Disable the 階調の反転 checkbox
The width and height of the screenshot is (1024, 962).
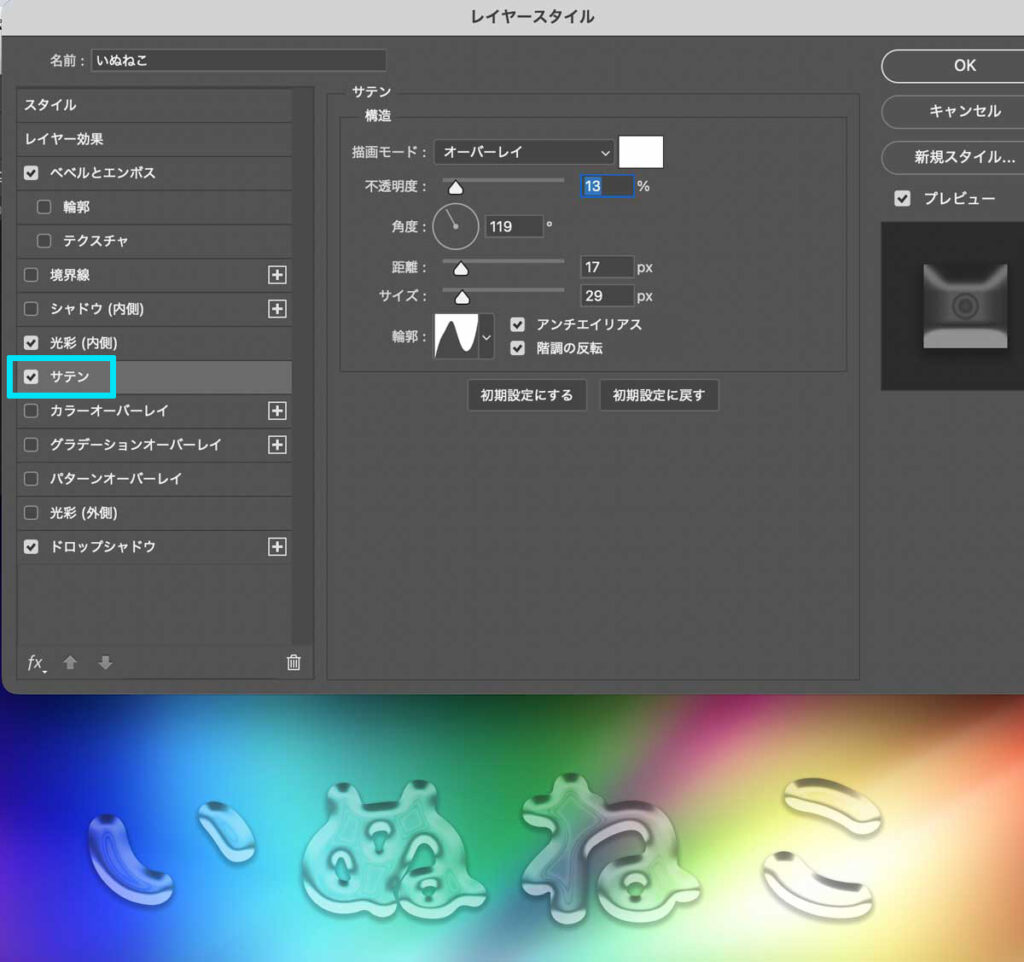517,348
